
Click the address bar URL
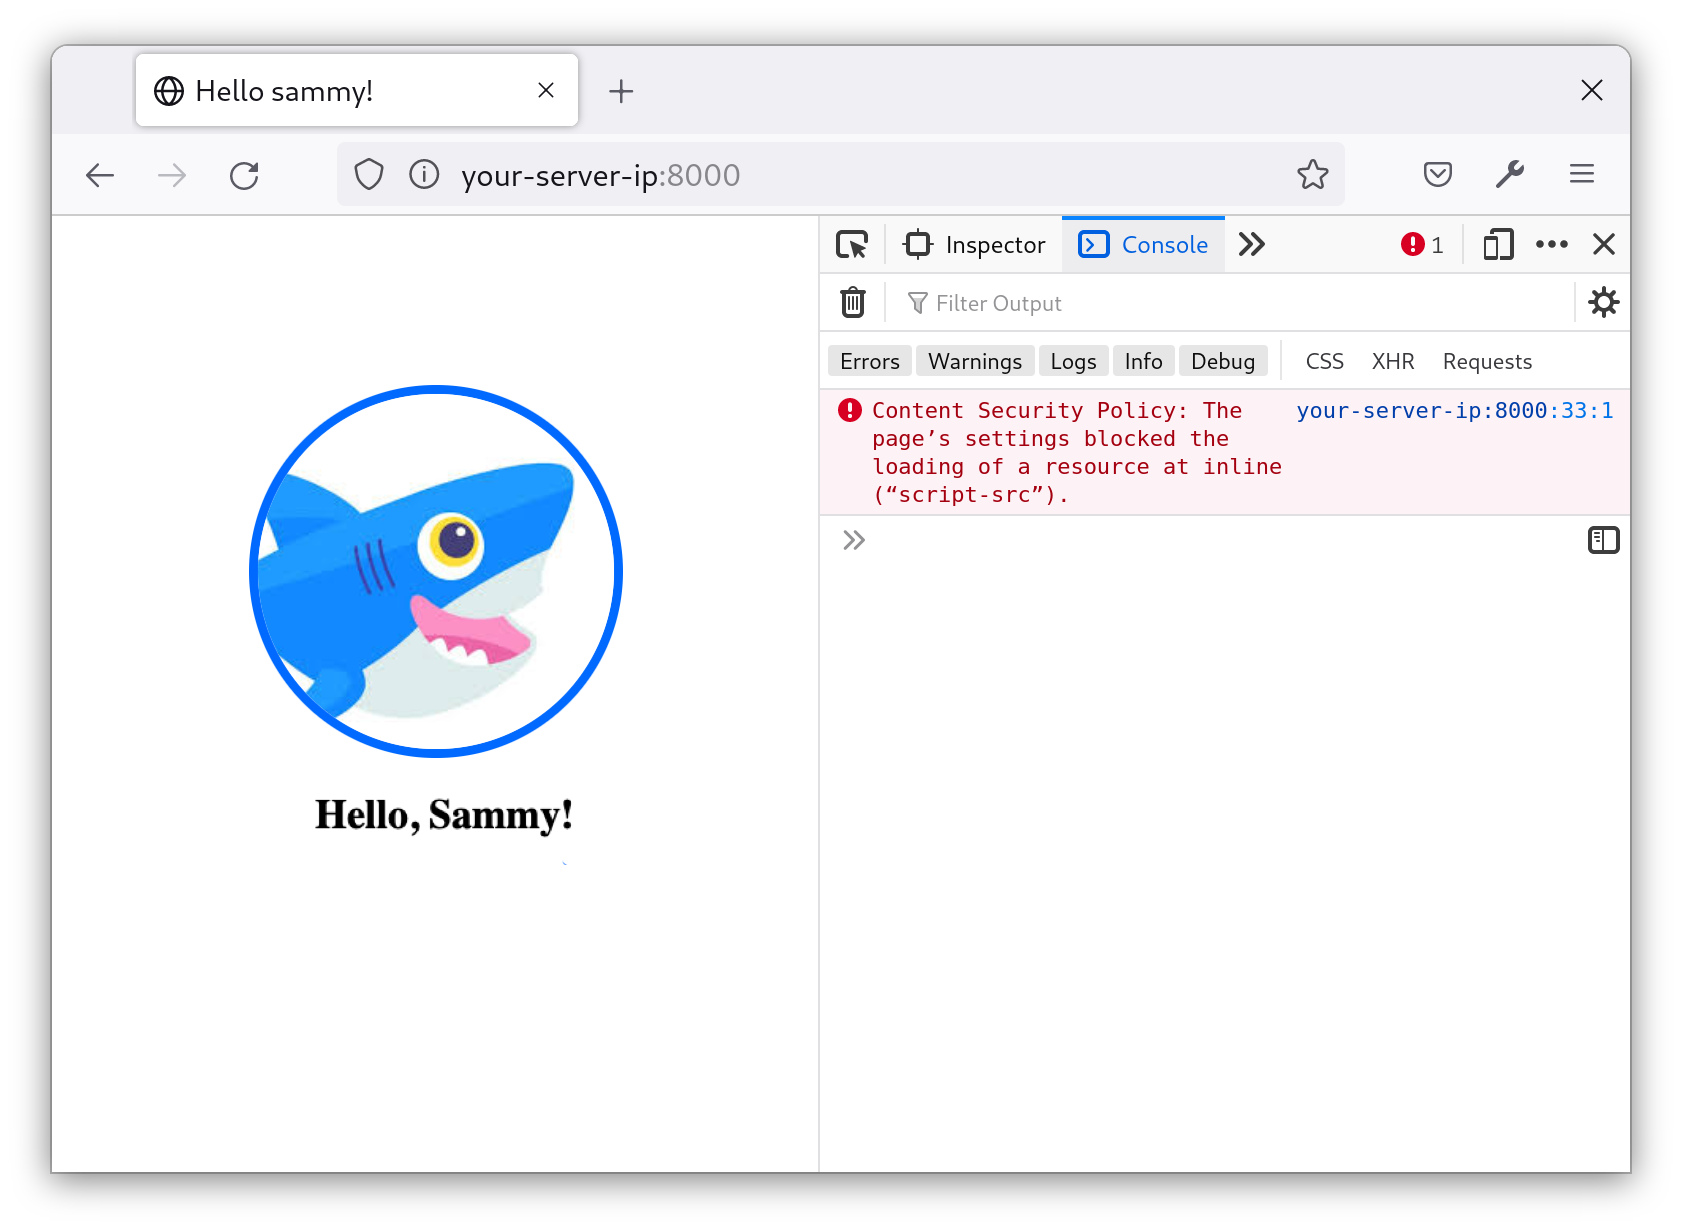(600, 176)
